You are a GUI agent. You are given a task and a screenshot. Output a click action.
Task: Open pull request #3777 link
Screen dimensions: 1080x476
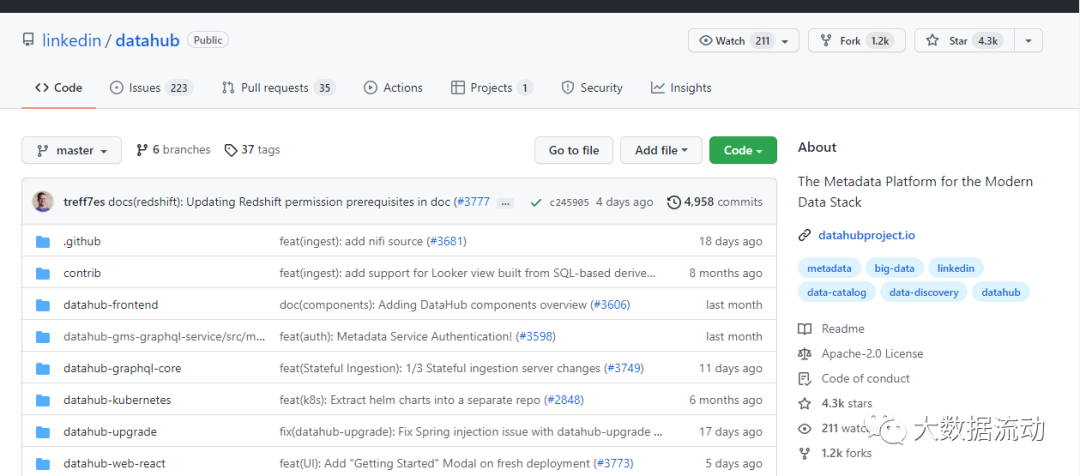click(x=474, y=203)
